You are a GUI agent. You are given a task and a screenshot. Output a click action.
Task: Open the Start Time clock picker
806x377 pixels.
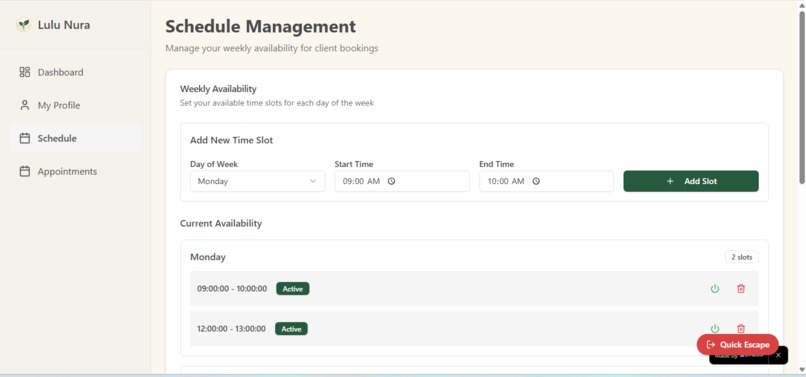coord(391,181)
